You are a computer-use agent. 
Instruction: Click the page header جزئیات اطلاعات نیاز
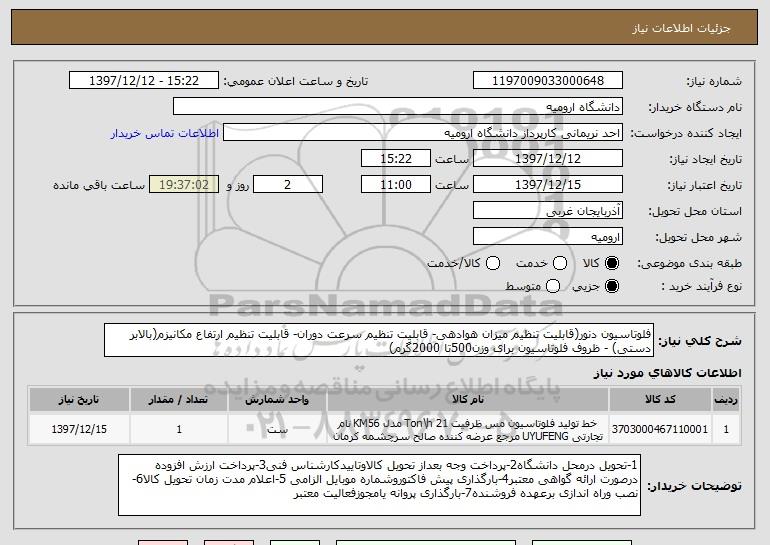[681, 28]
